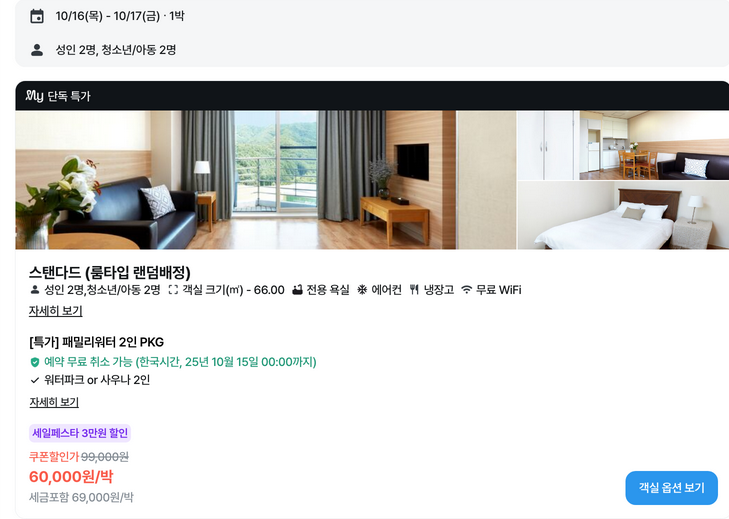The image size is (729, 519).
Task: Click the green free-cancellation shield icon
Action: [x=34, y=362]
